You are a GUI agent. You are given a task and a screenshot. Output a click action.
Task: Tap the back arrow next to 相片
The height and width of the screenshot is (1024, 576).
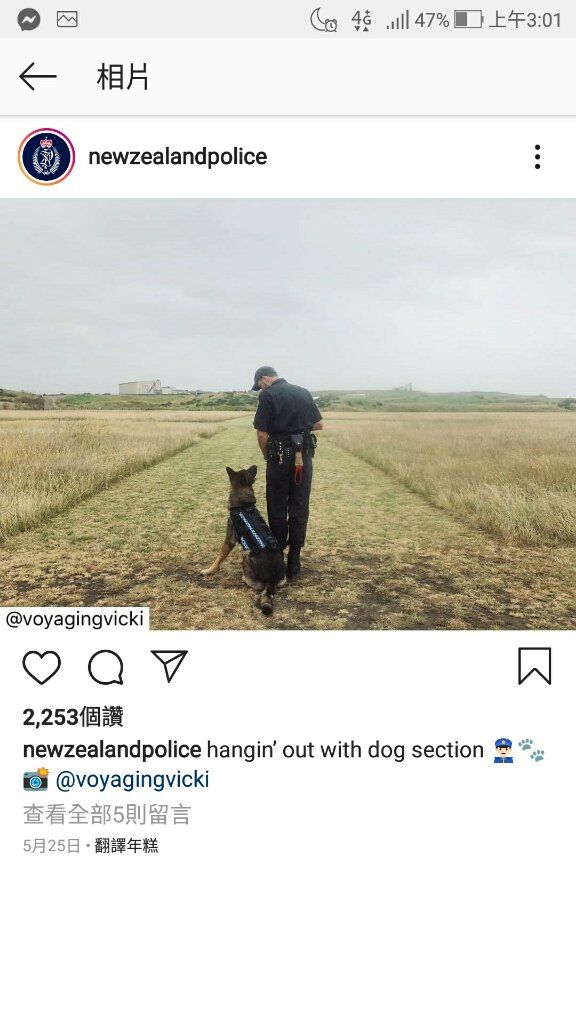tap(37, 77)
